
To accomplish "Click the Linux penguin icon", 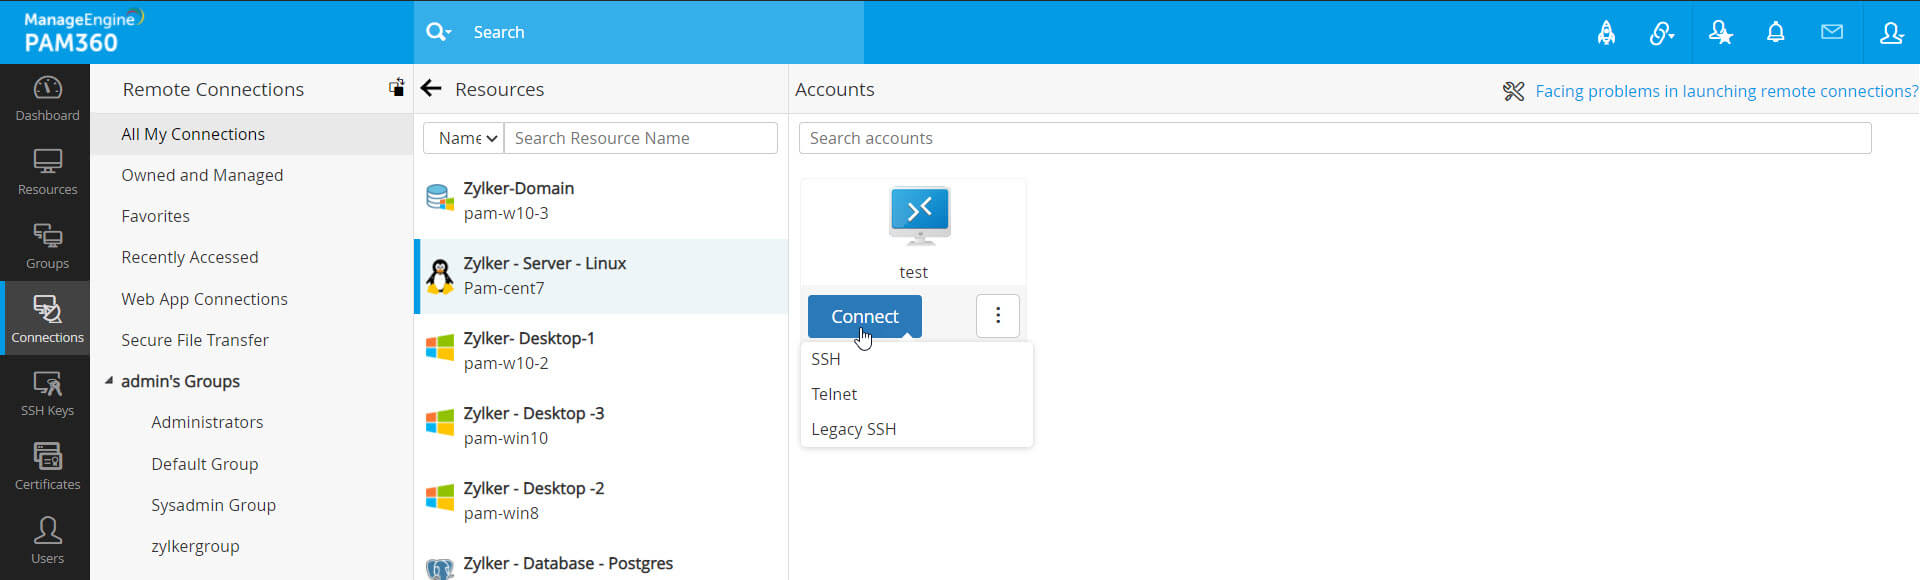I will click(x=440, y=275).
